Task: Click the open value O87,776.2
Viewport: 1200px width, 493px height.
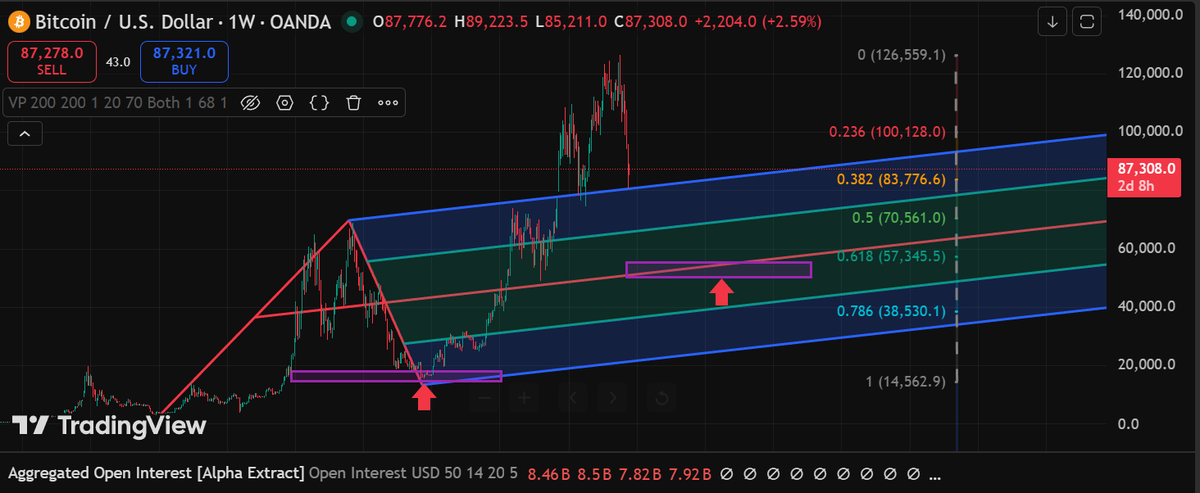Action: 409,21
